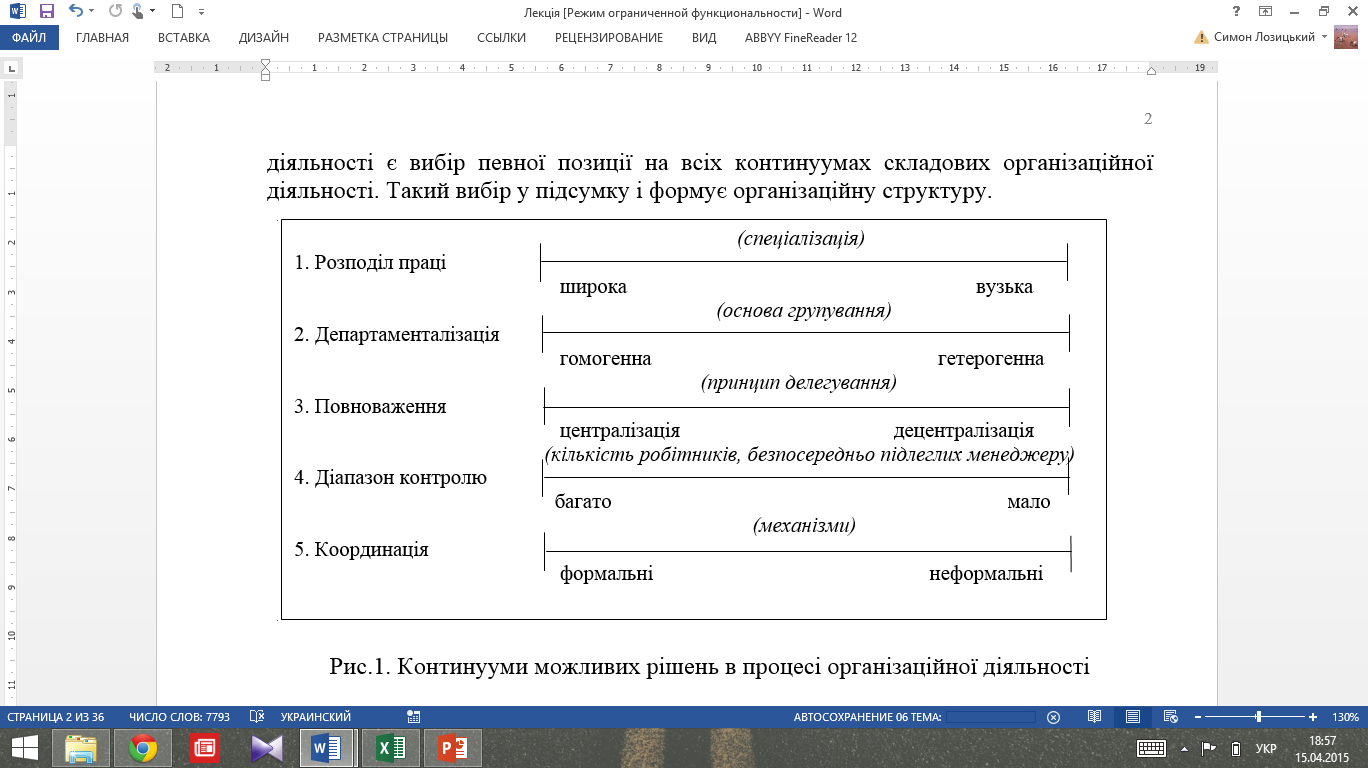The image size is (1368, 768).
Task: Switch to the ВСТАВКА ribbon tab
Action: 184,38
